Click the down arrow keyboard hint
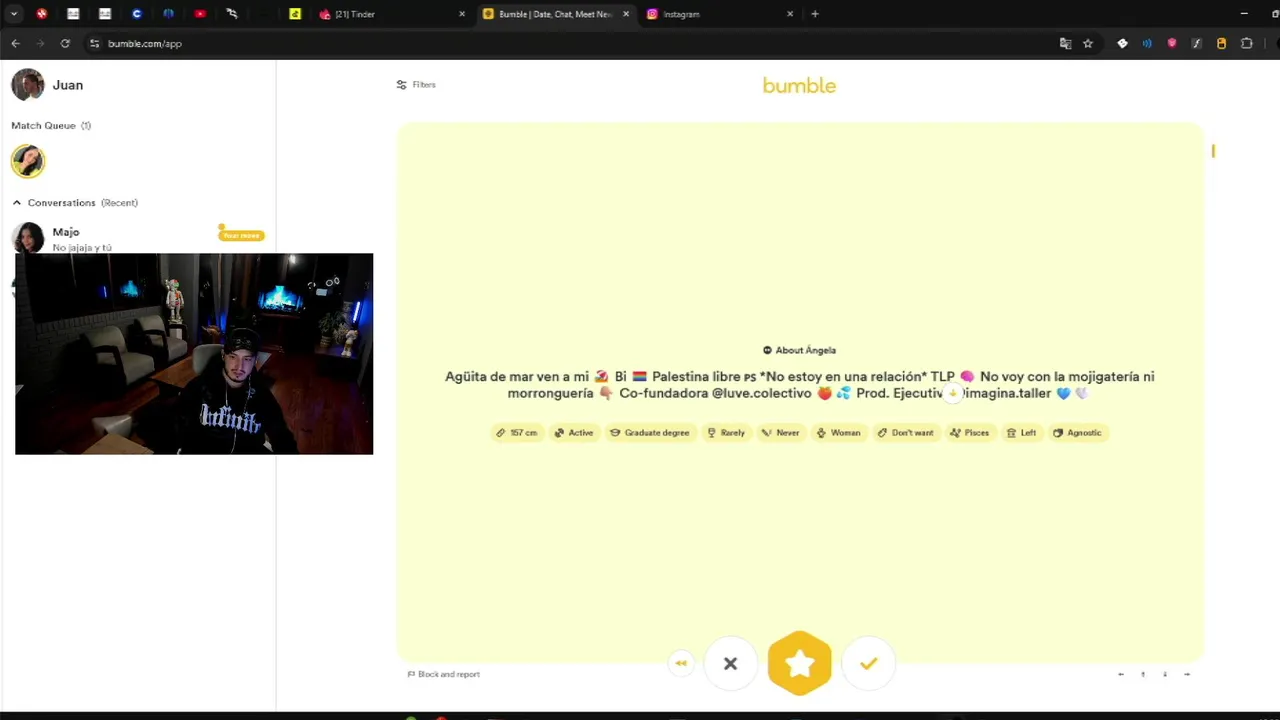 point(1165,674)
